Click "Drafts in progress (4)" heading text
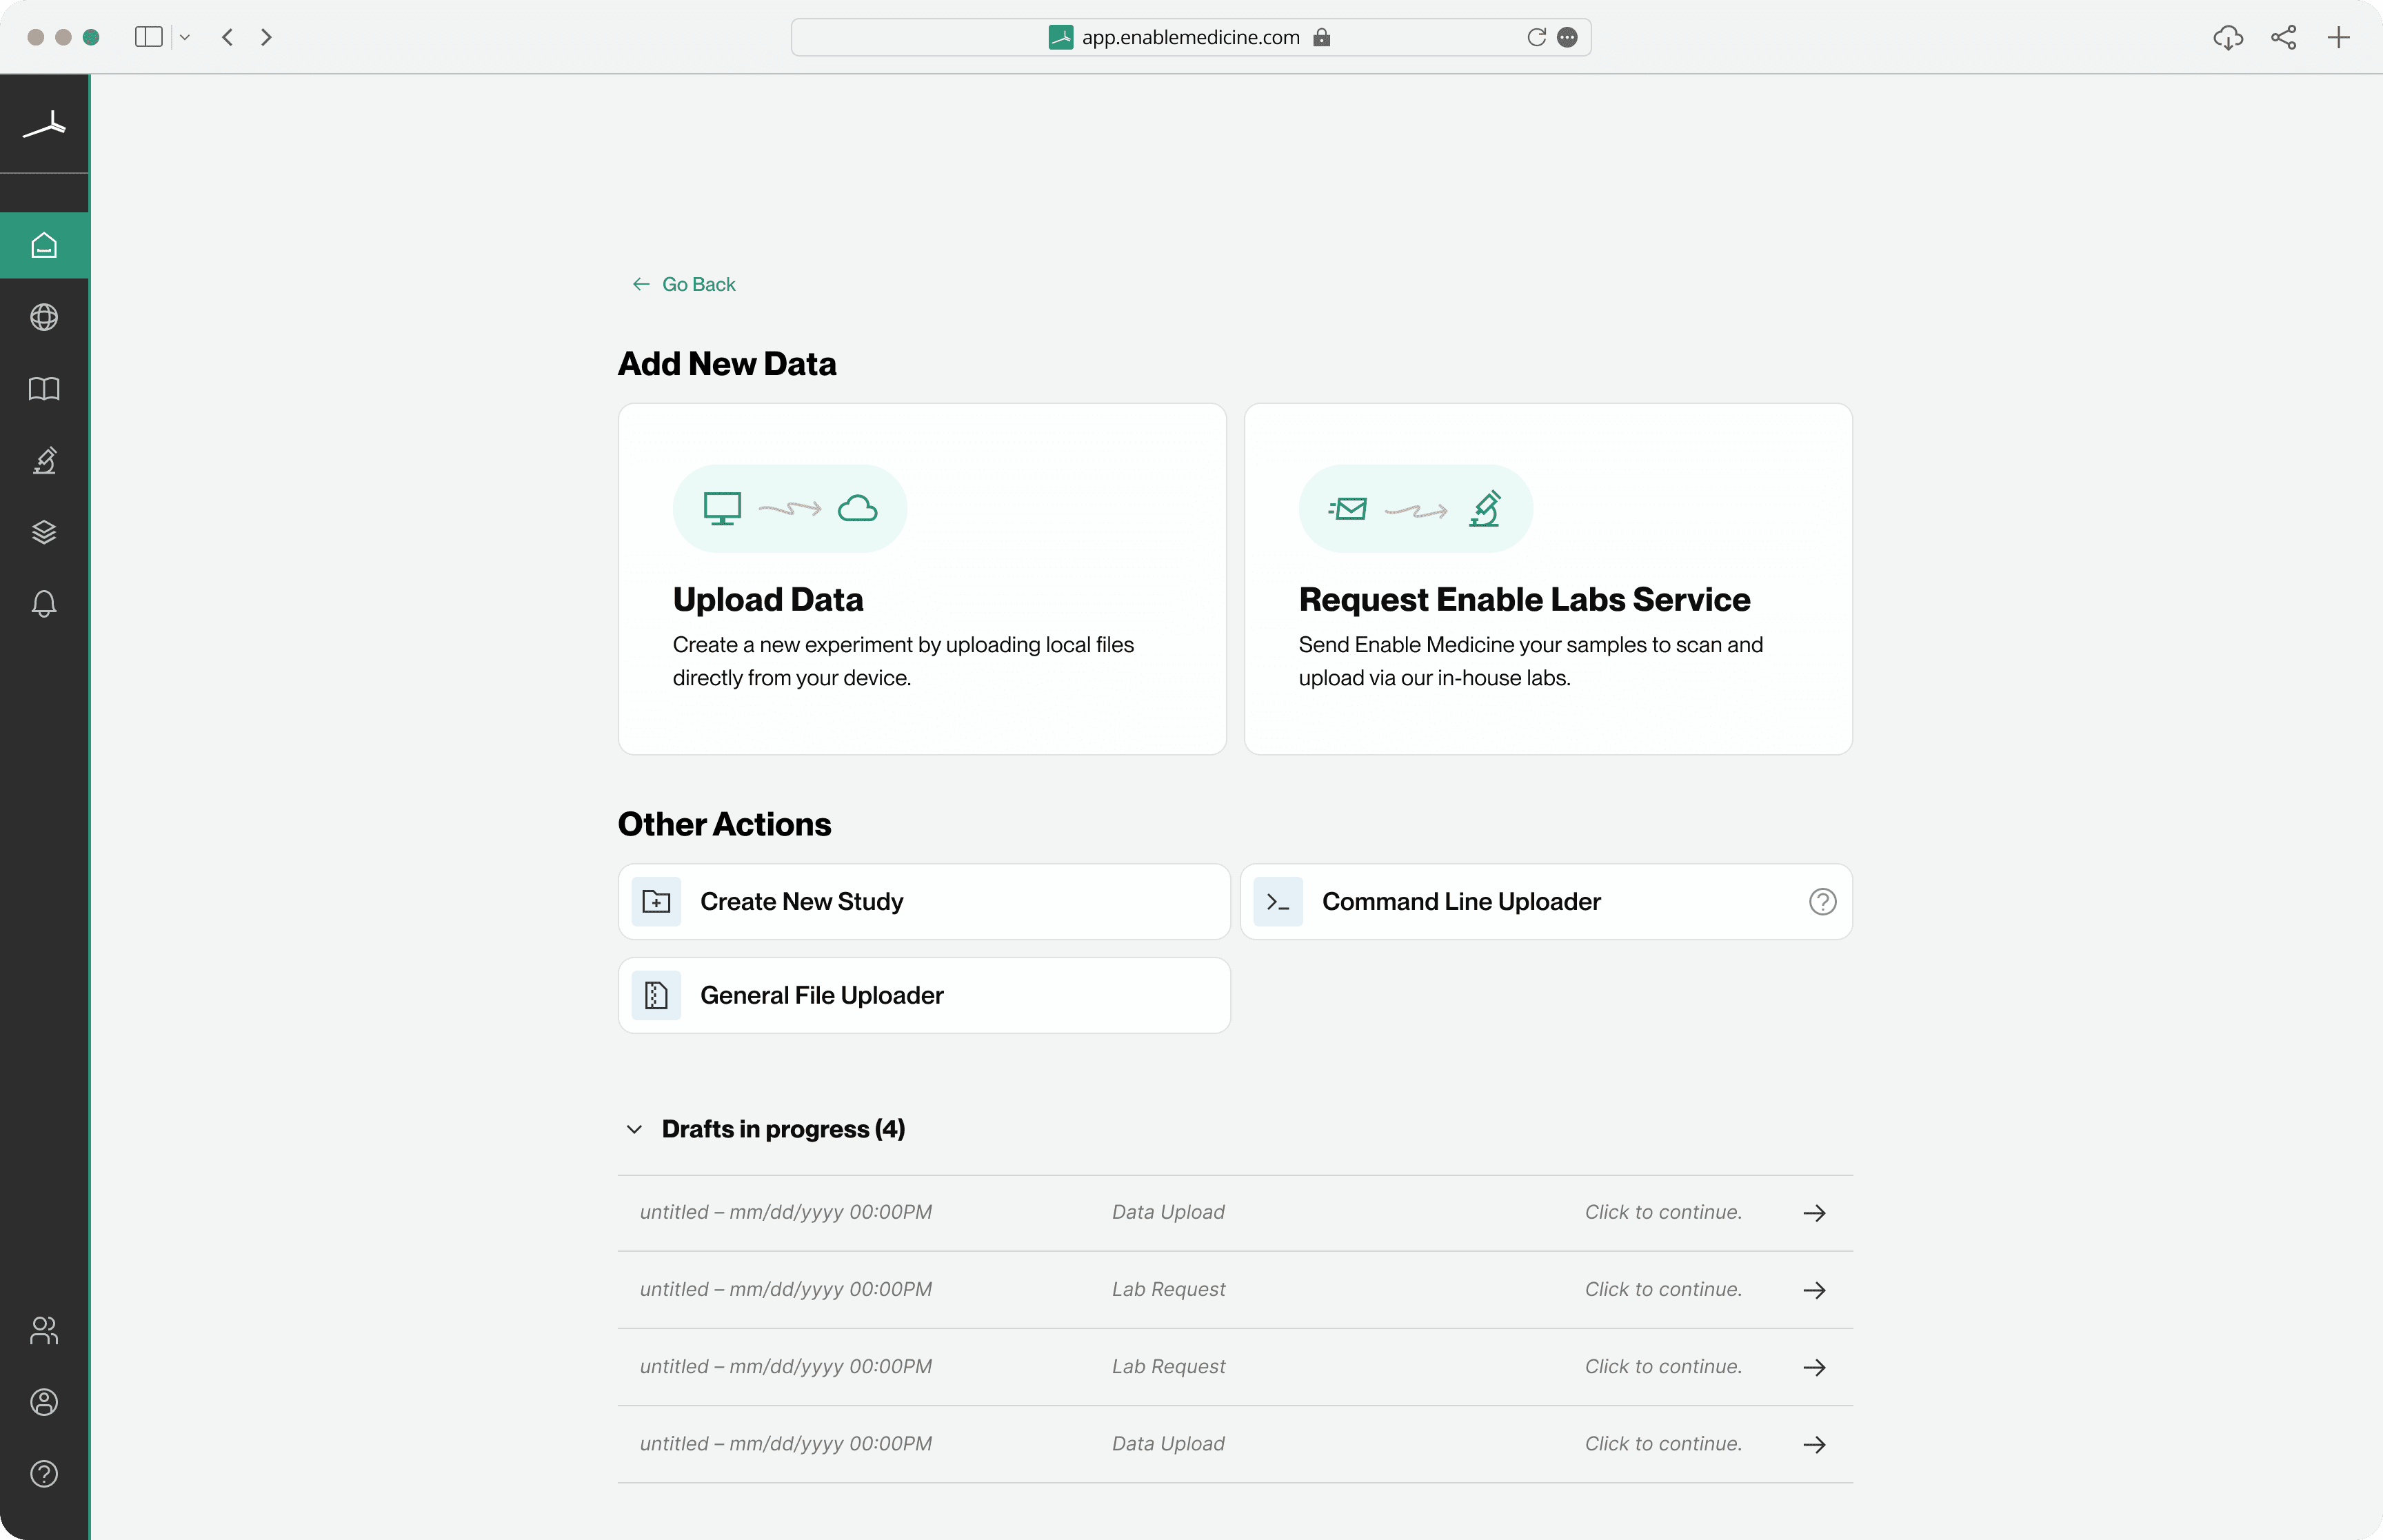The image size is (2383, 1540). point(783,1129)
